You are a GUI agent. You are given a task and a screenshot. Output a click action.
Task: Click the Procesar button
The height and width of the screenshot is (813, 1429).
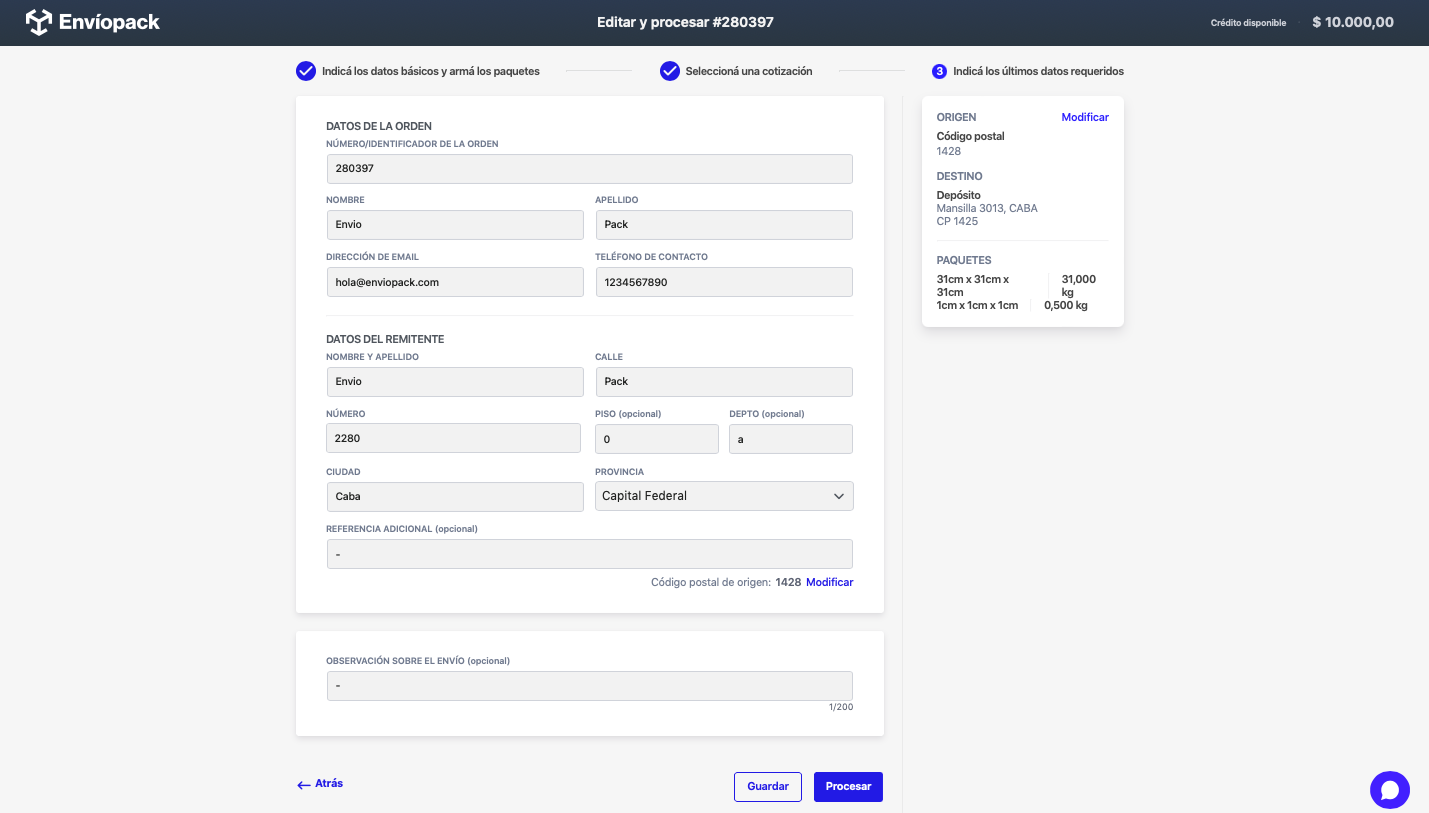pos(848,786)
